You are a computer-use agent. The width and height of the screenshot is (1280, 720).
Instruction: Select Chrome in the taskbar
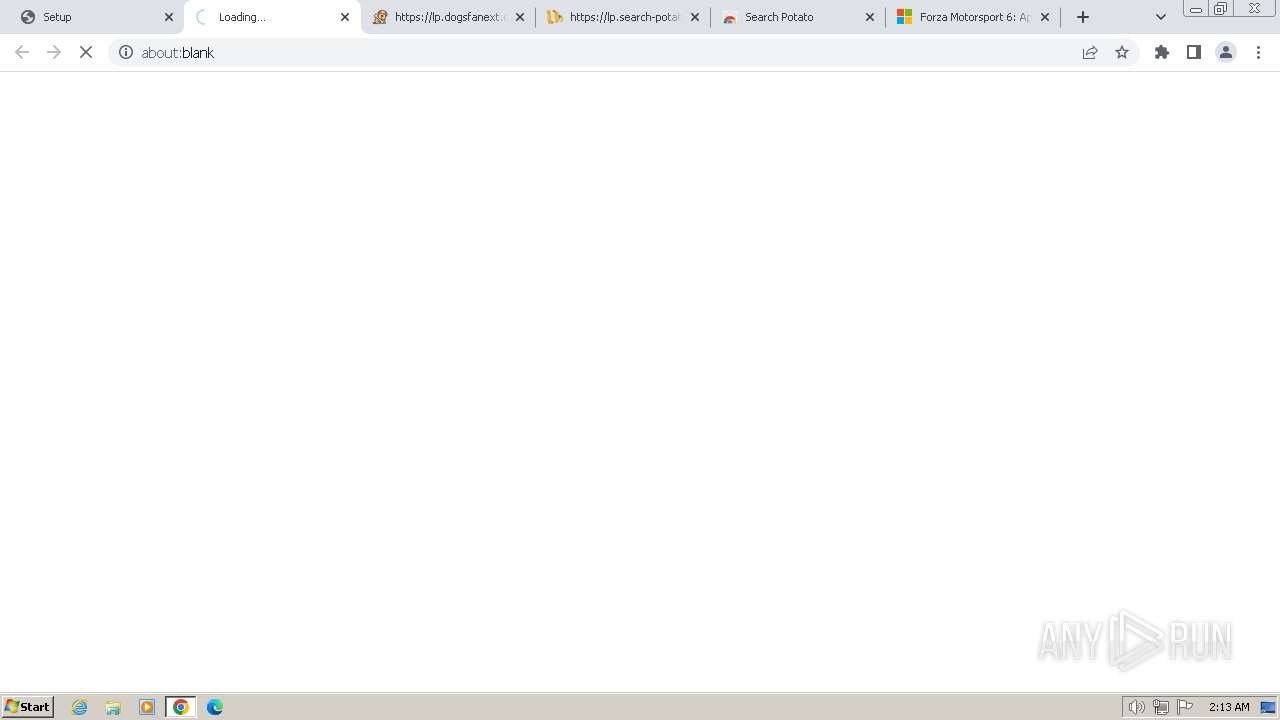tap(181, 707)
